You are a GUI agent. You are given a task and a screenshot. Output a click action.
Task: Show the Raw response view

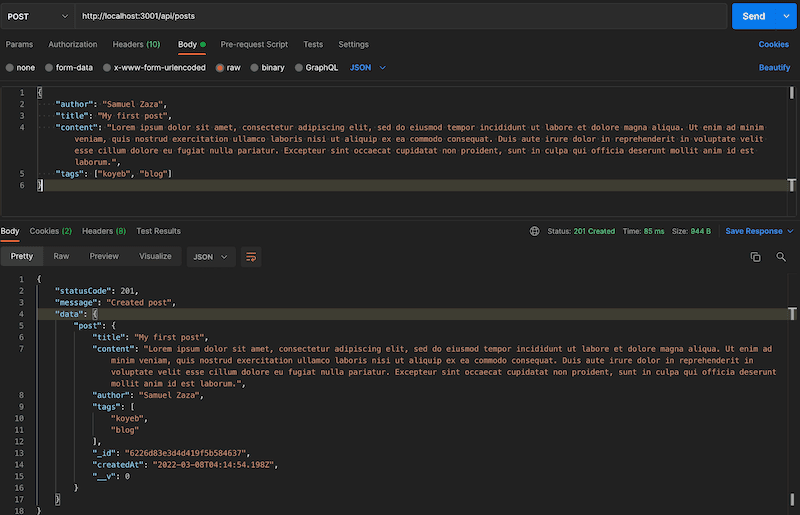(61, 257)
